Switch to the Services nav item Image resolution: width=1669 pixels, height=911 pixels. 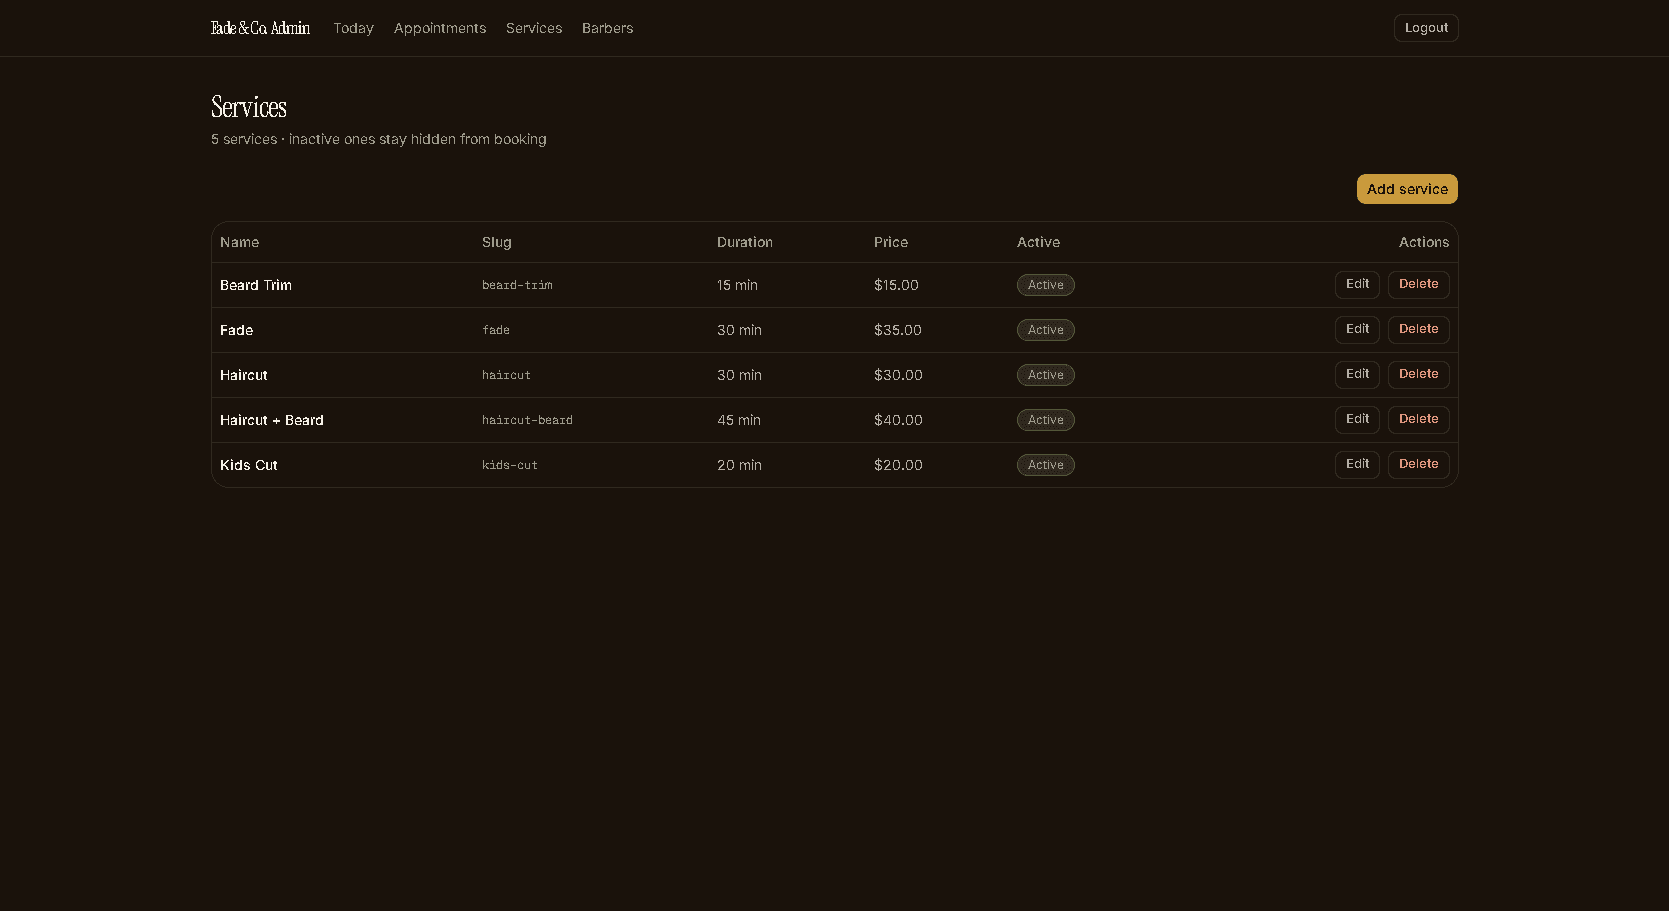[x=534, y=28]
